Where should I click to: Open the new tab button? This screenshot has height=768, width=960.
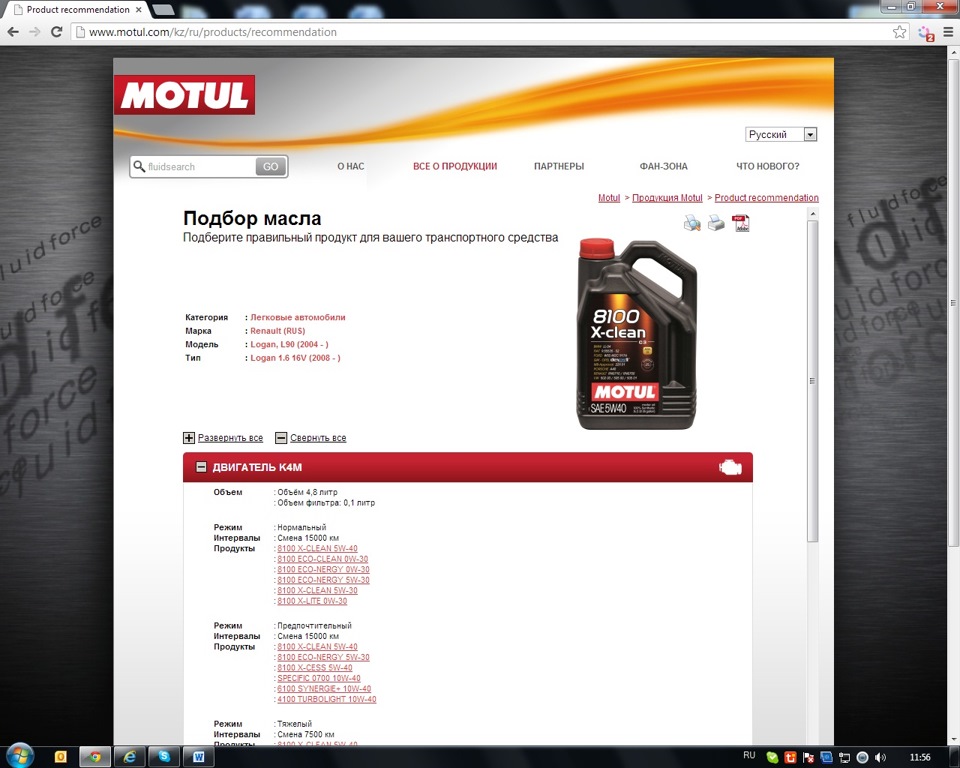tap(162, 10)
